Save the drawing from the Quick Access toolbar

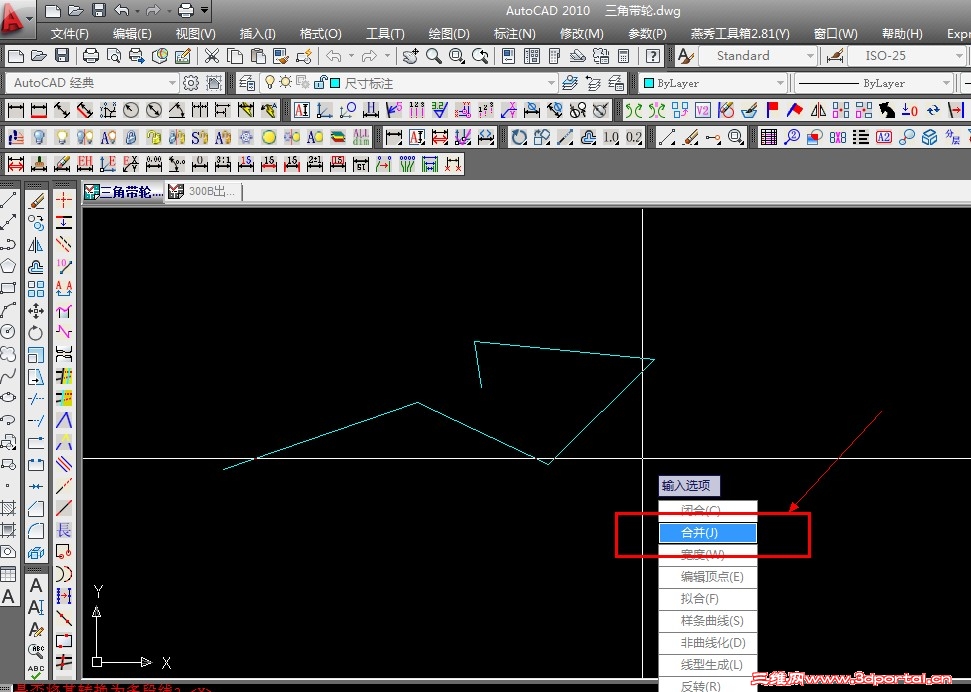coord(98,10)
